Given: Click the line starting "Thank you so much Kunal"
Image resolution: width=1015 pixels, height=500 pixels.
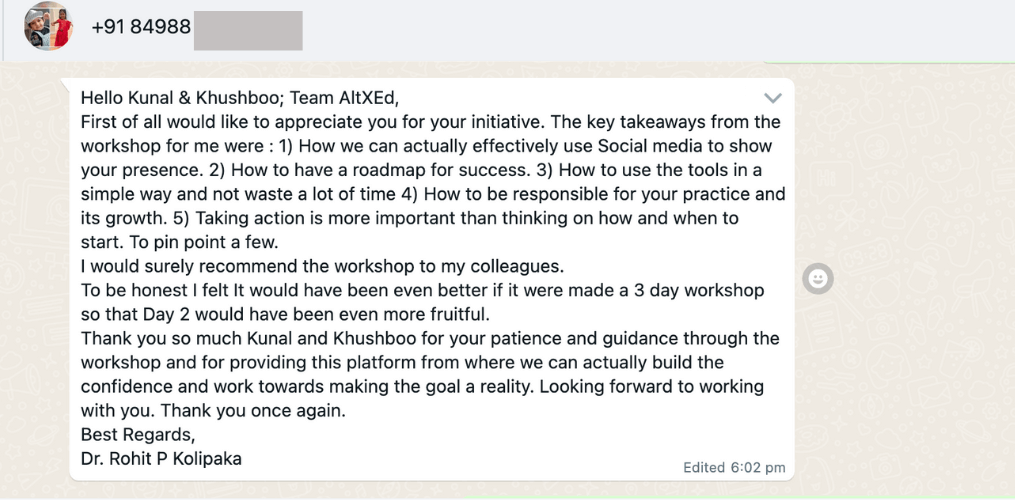Looking at the screenshot, I should pyautogui.click(x=430, y=338).
